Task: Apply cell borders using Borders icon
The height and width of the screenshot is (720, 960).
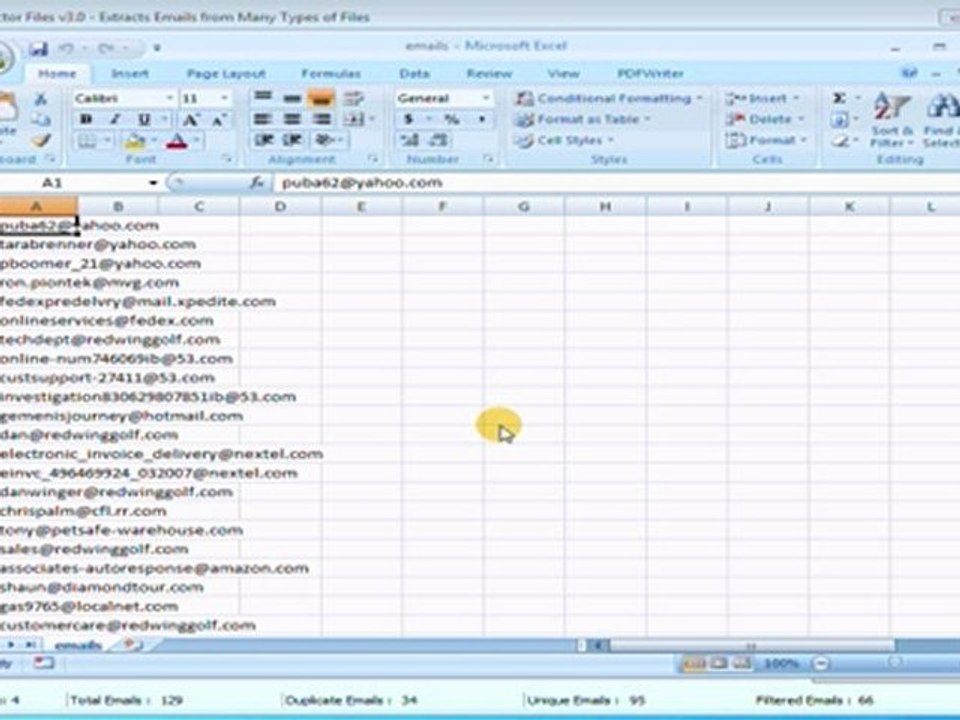Action: pyautogui.click(x=87, y=141)
